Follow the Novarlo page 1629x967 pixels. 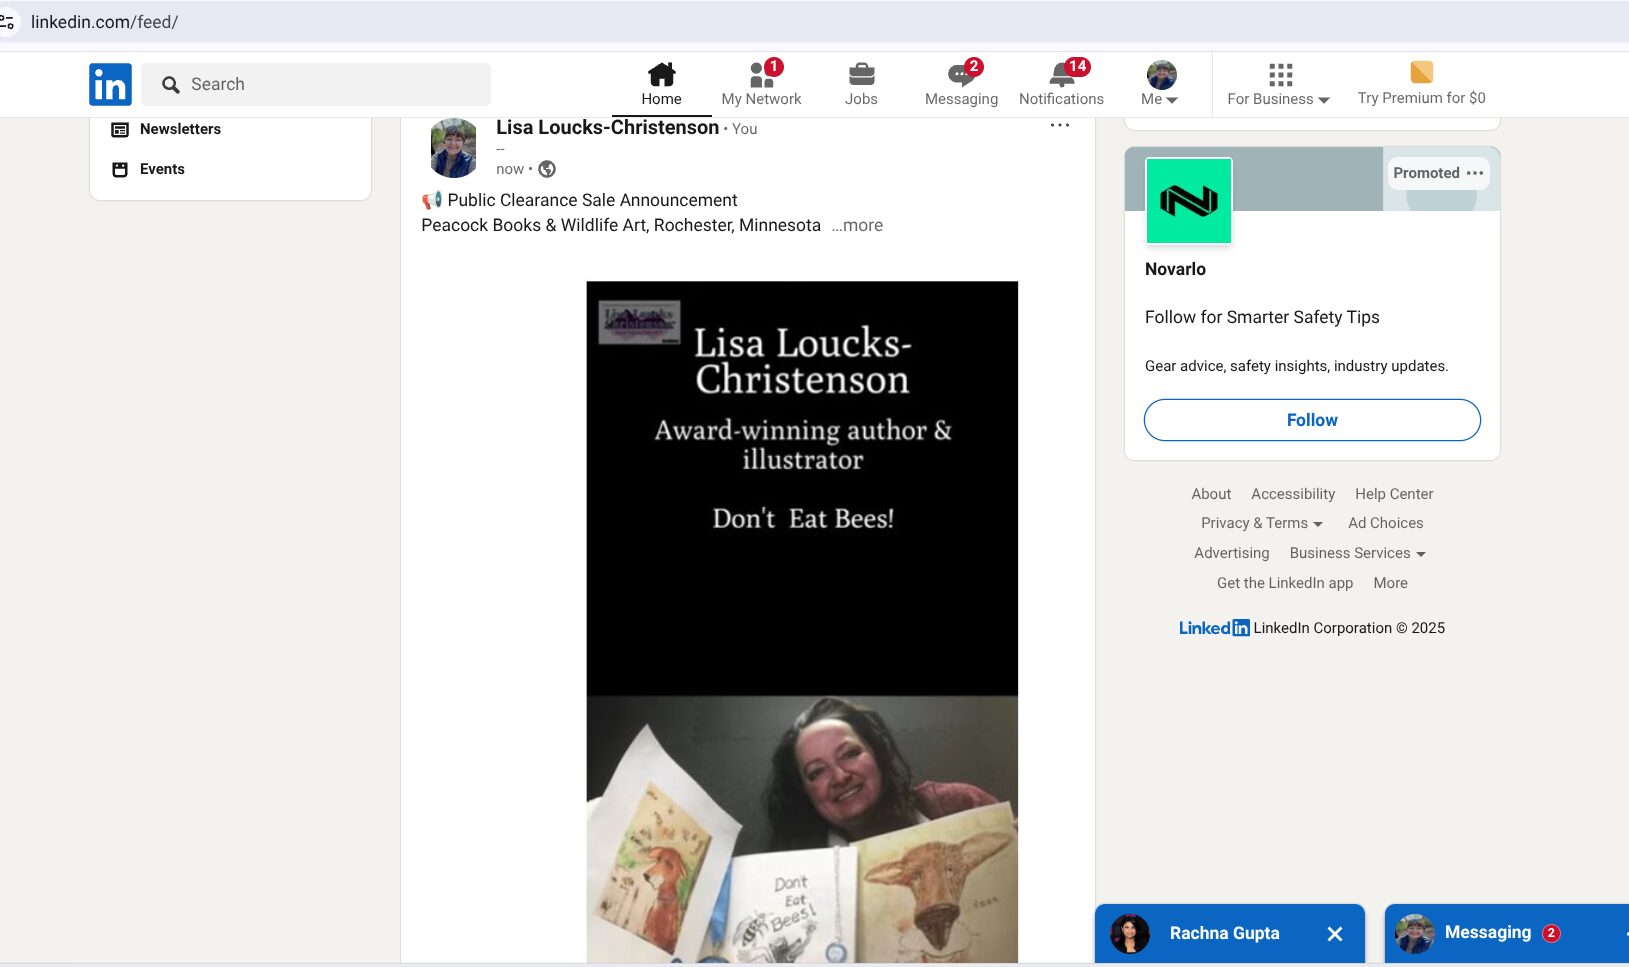(x=1312, y=420)
